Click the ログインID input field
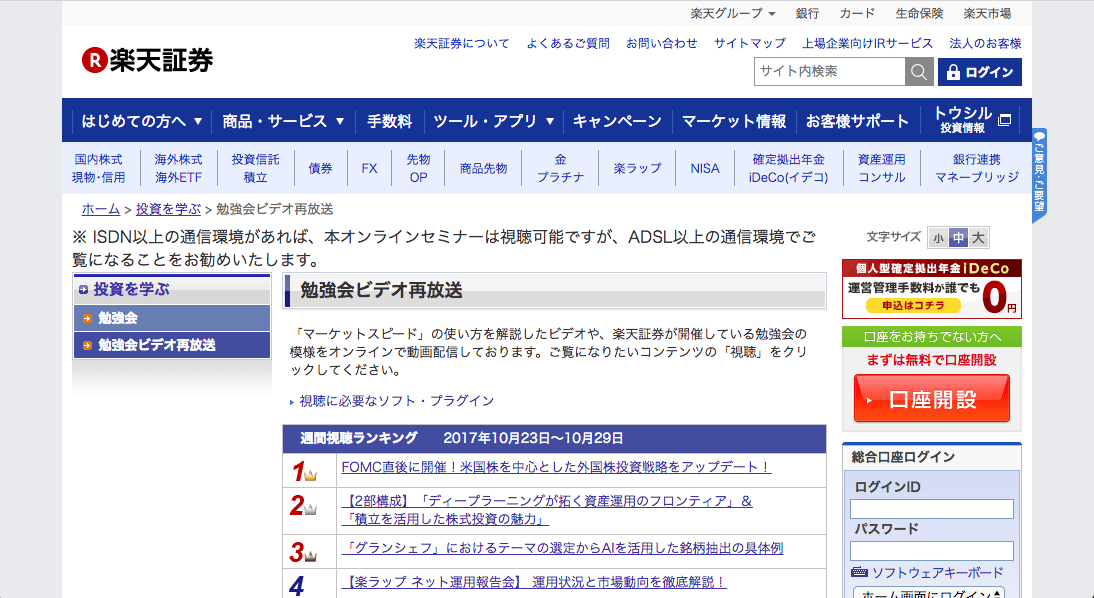Viewport: 1094px width, 598px height. (x=931, y=509)
